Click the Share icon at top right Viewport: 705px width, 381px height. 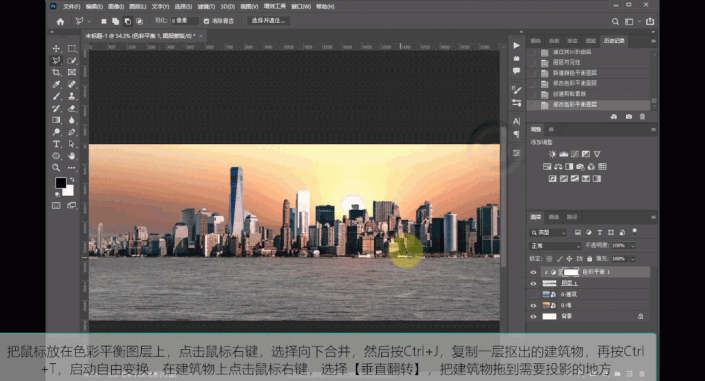[x=650, y=21]
